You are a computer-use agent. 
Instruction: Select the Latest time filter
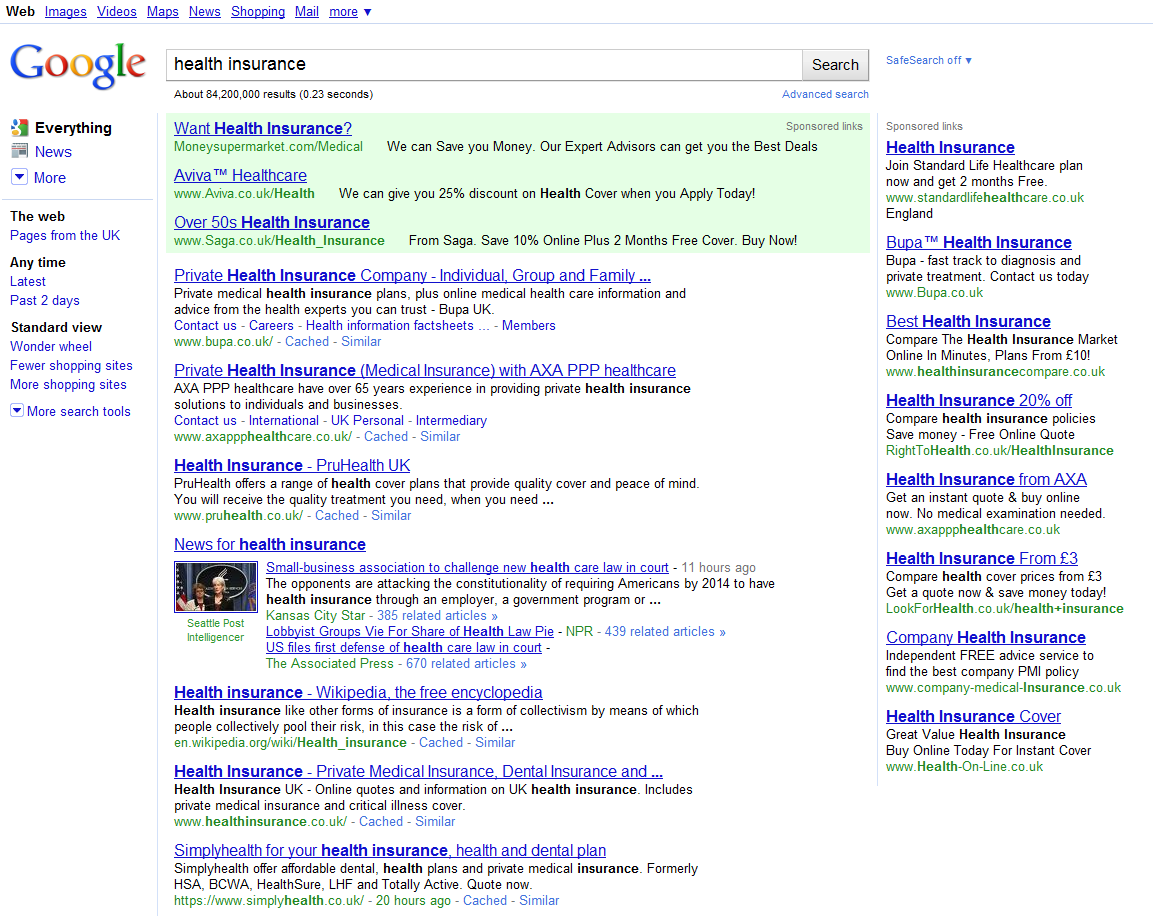(27, 282)
